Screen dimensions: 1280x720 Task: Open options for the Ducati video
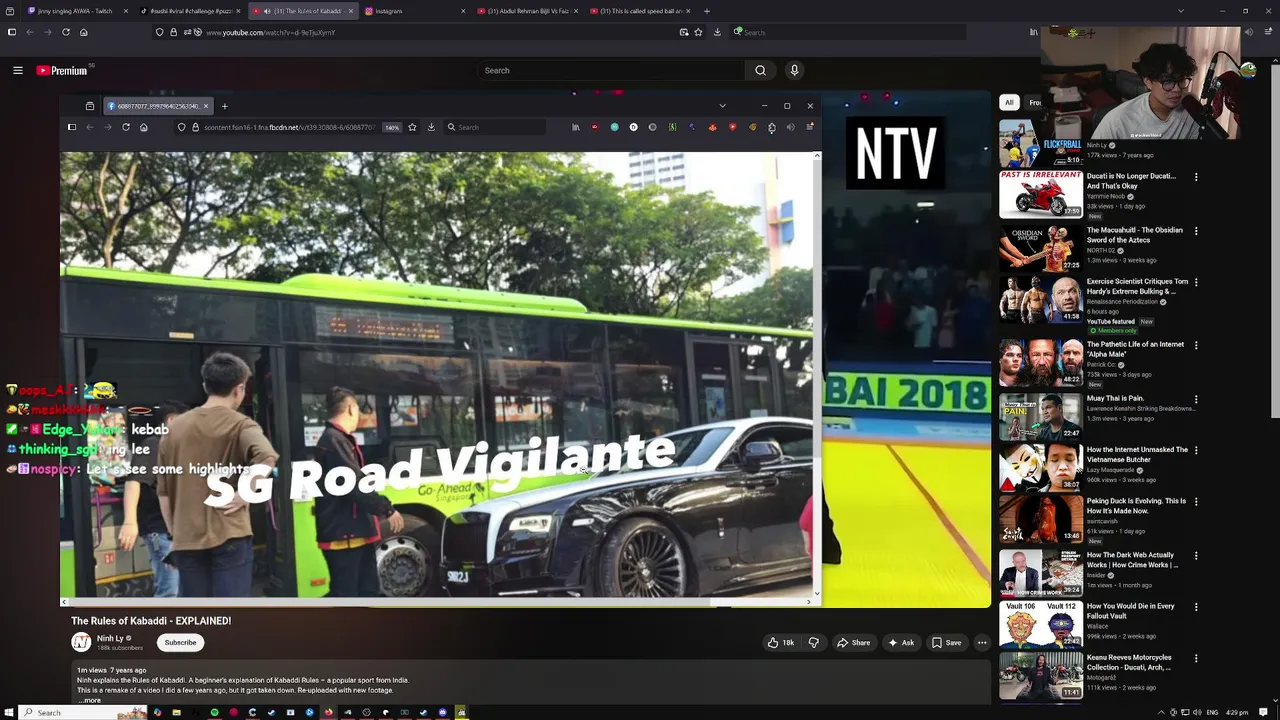(x=1196, y=177)
